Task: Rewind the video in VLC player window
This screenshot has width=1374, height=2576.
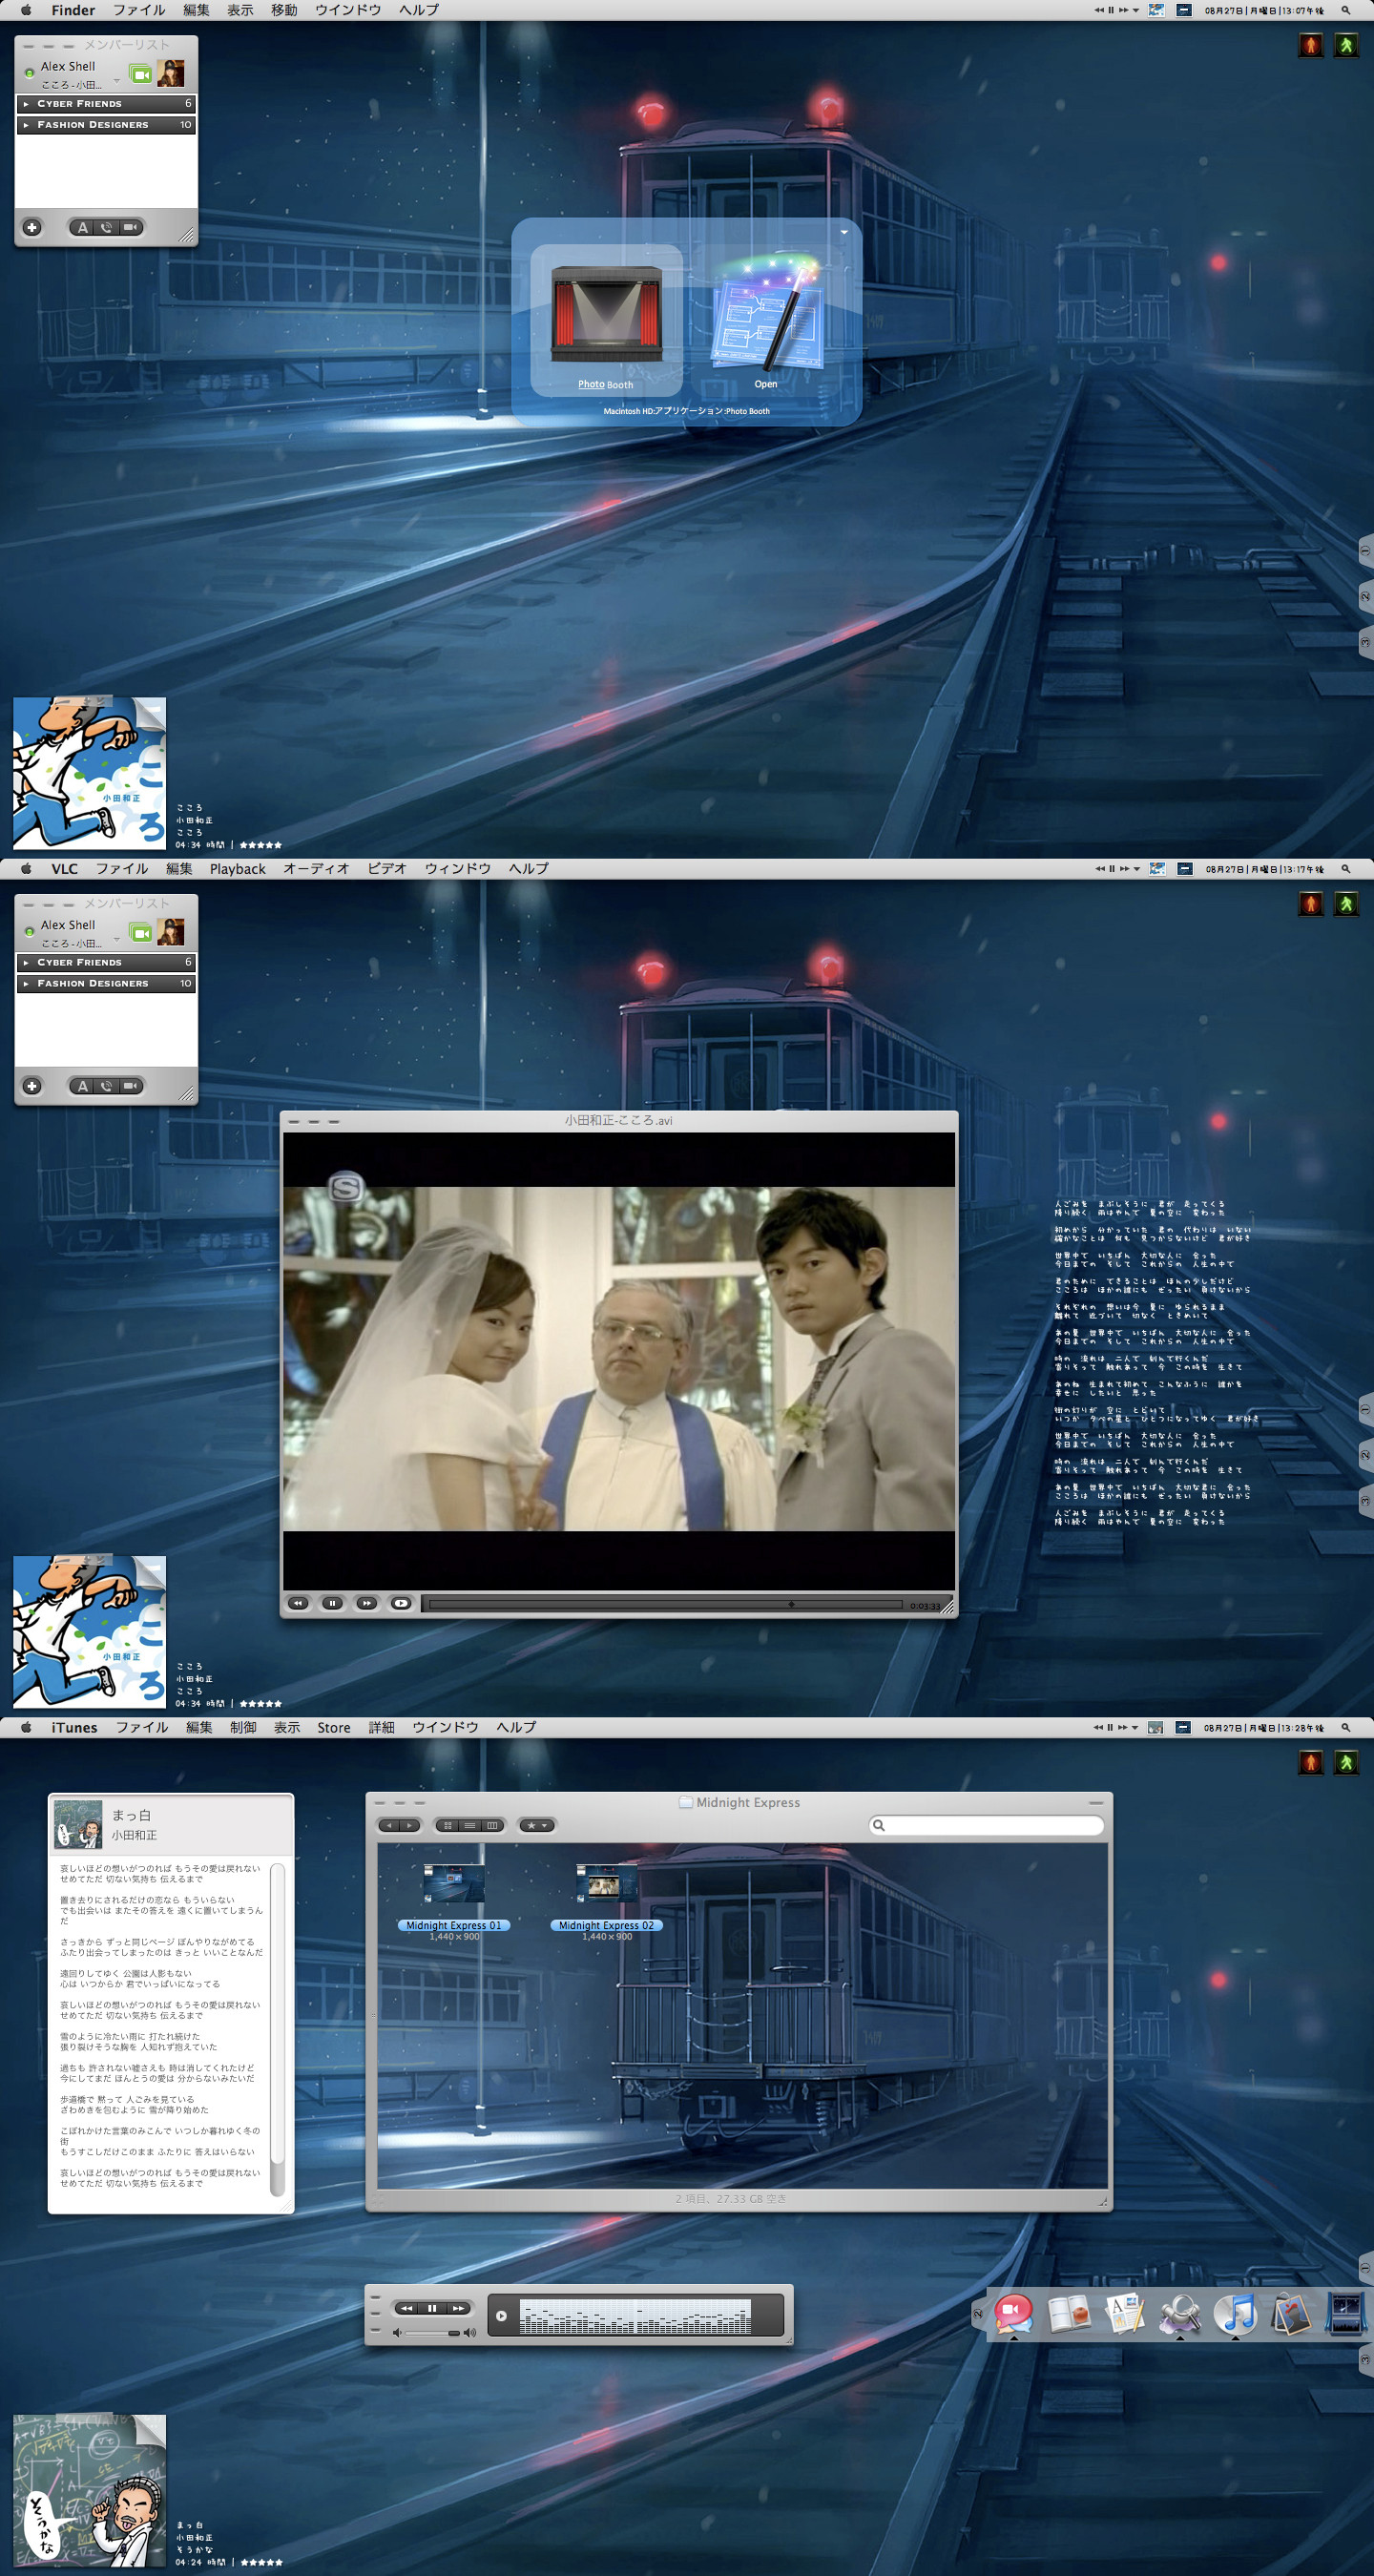Action: click(298, 1603)
